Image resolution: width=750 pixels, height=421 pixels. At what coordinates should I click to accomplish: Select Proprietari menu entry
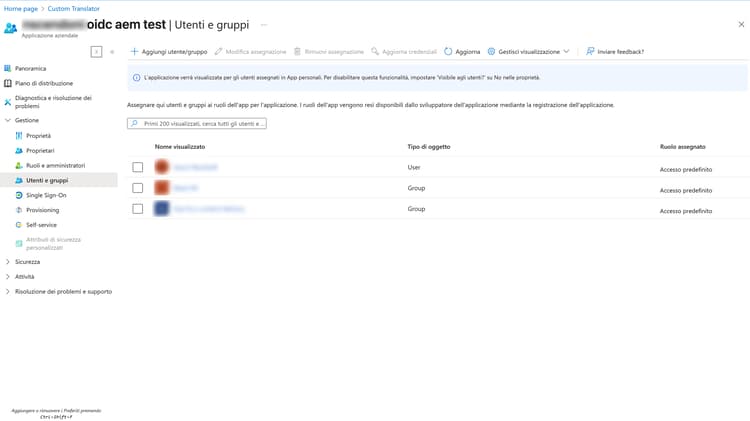click(x=40, y=151)
